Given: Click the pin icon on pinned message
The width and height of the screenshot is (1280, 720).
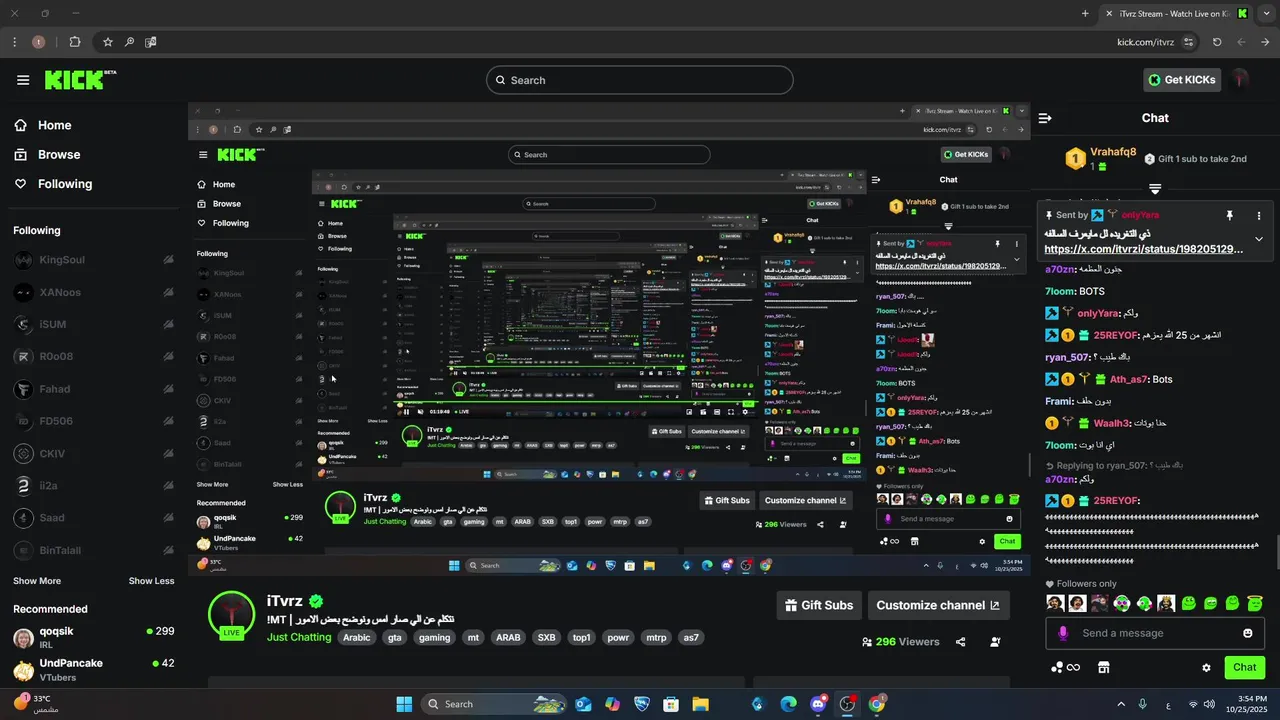Looking at the screenshot, I should tap(1229, 215).
